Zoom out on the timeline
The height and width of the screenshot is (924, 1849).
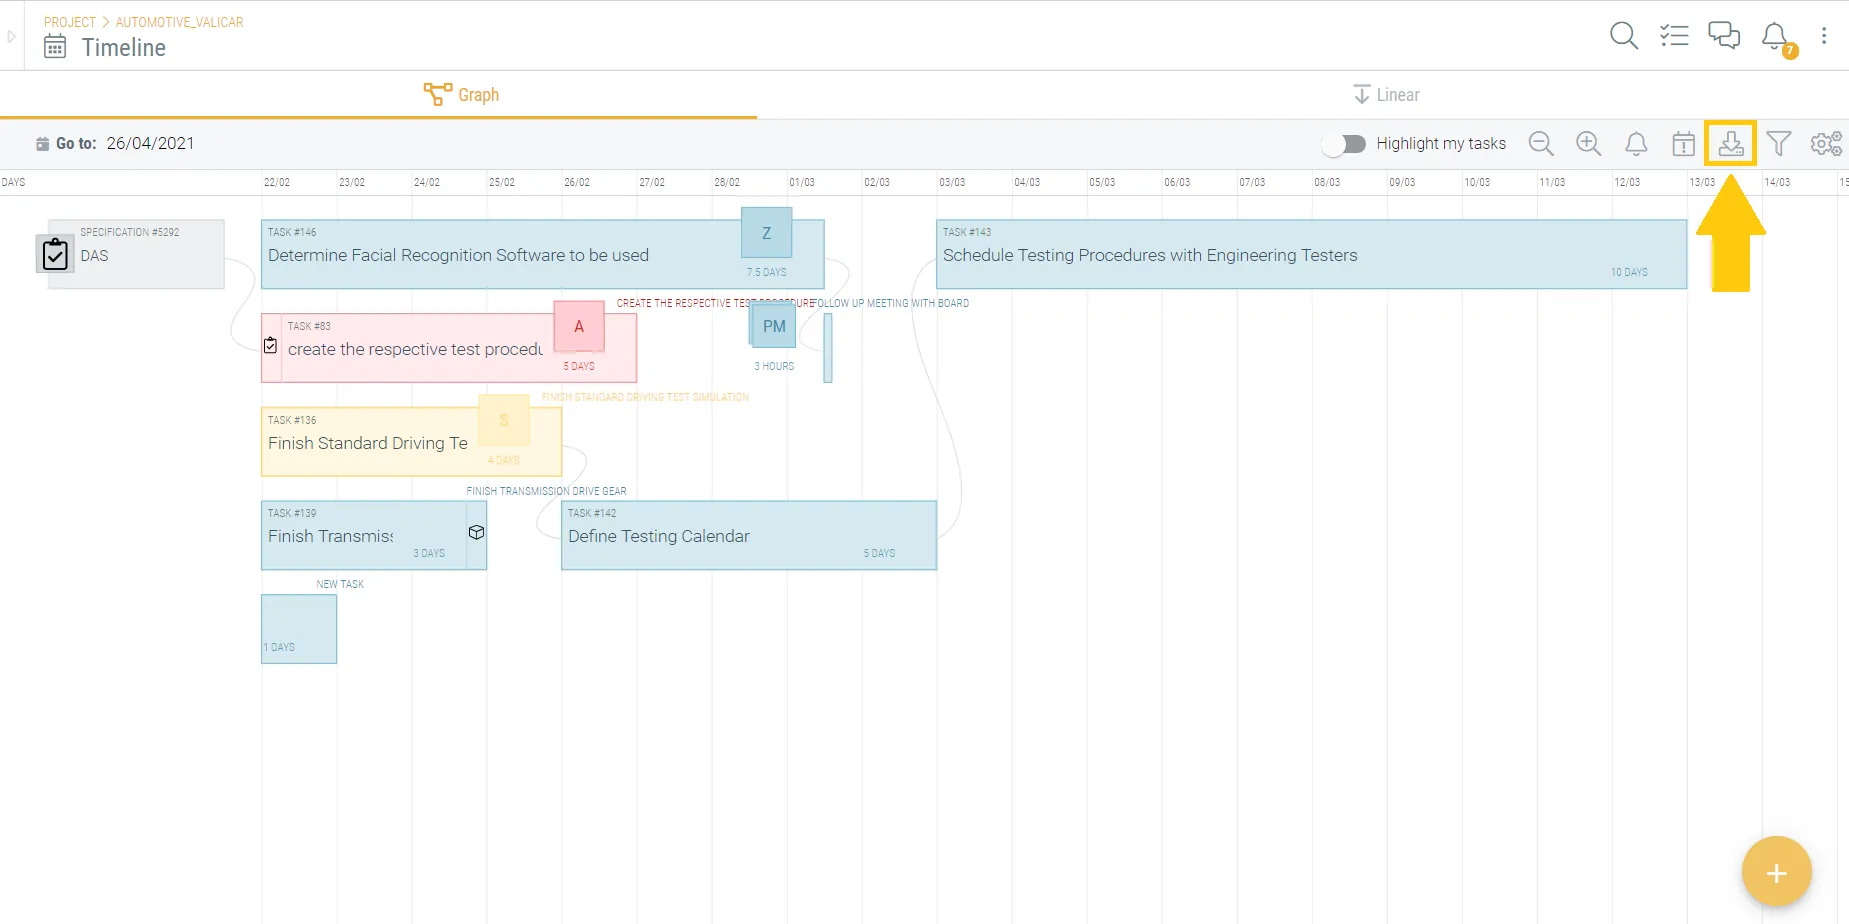pos(1541,143)
